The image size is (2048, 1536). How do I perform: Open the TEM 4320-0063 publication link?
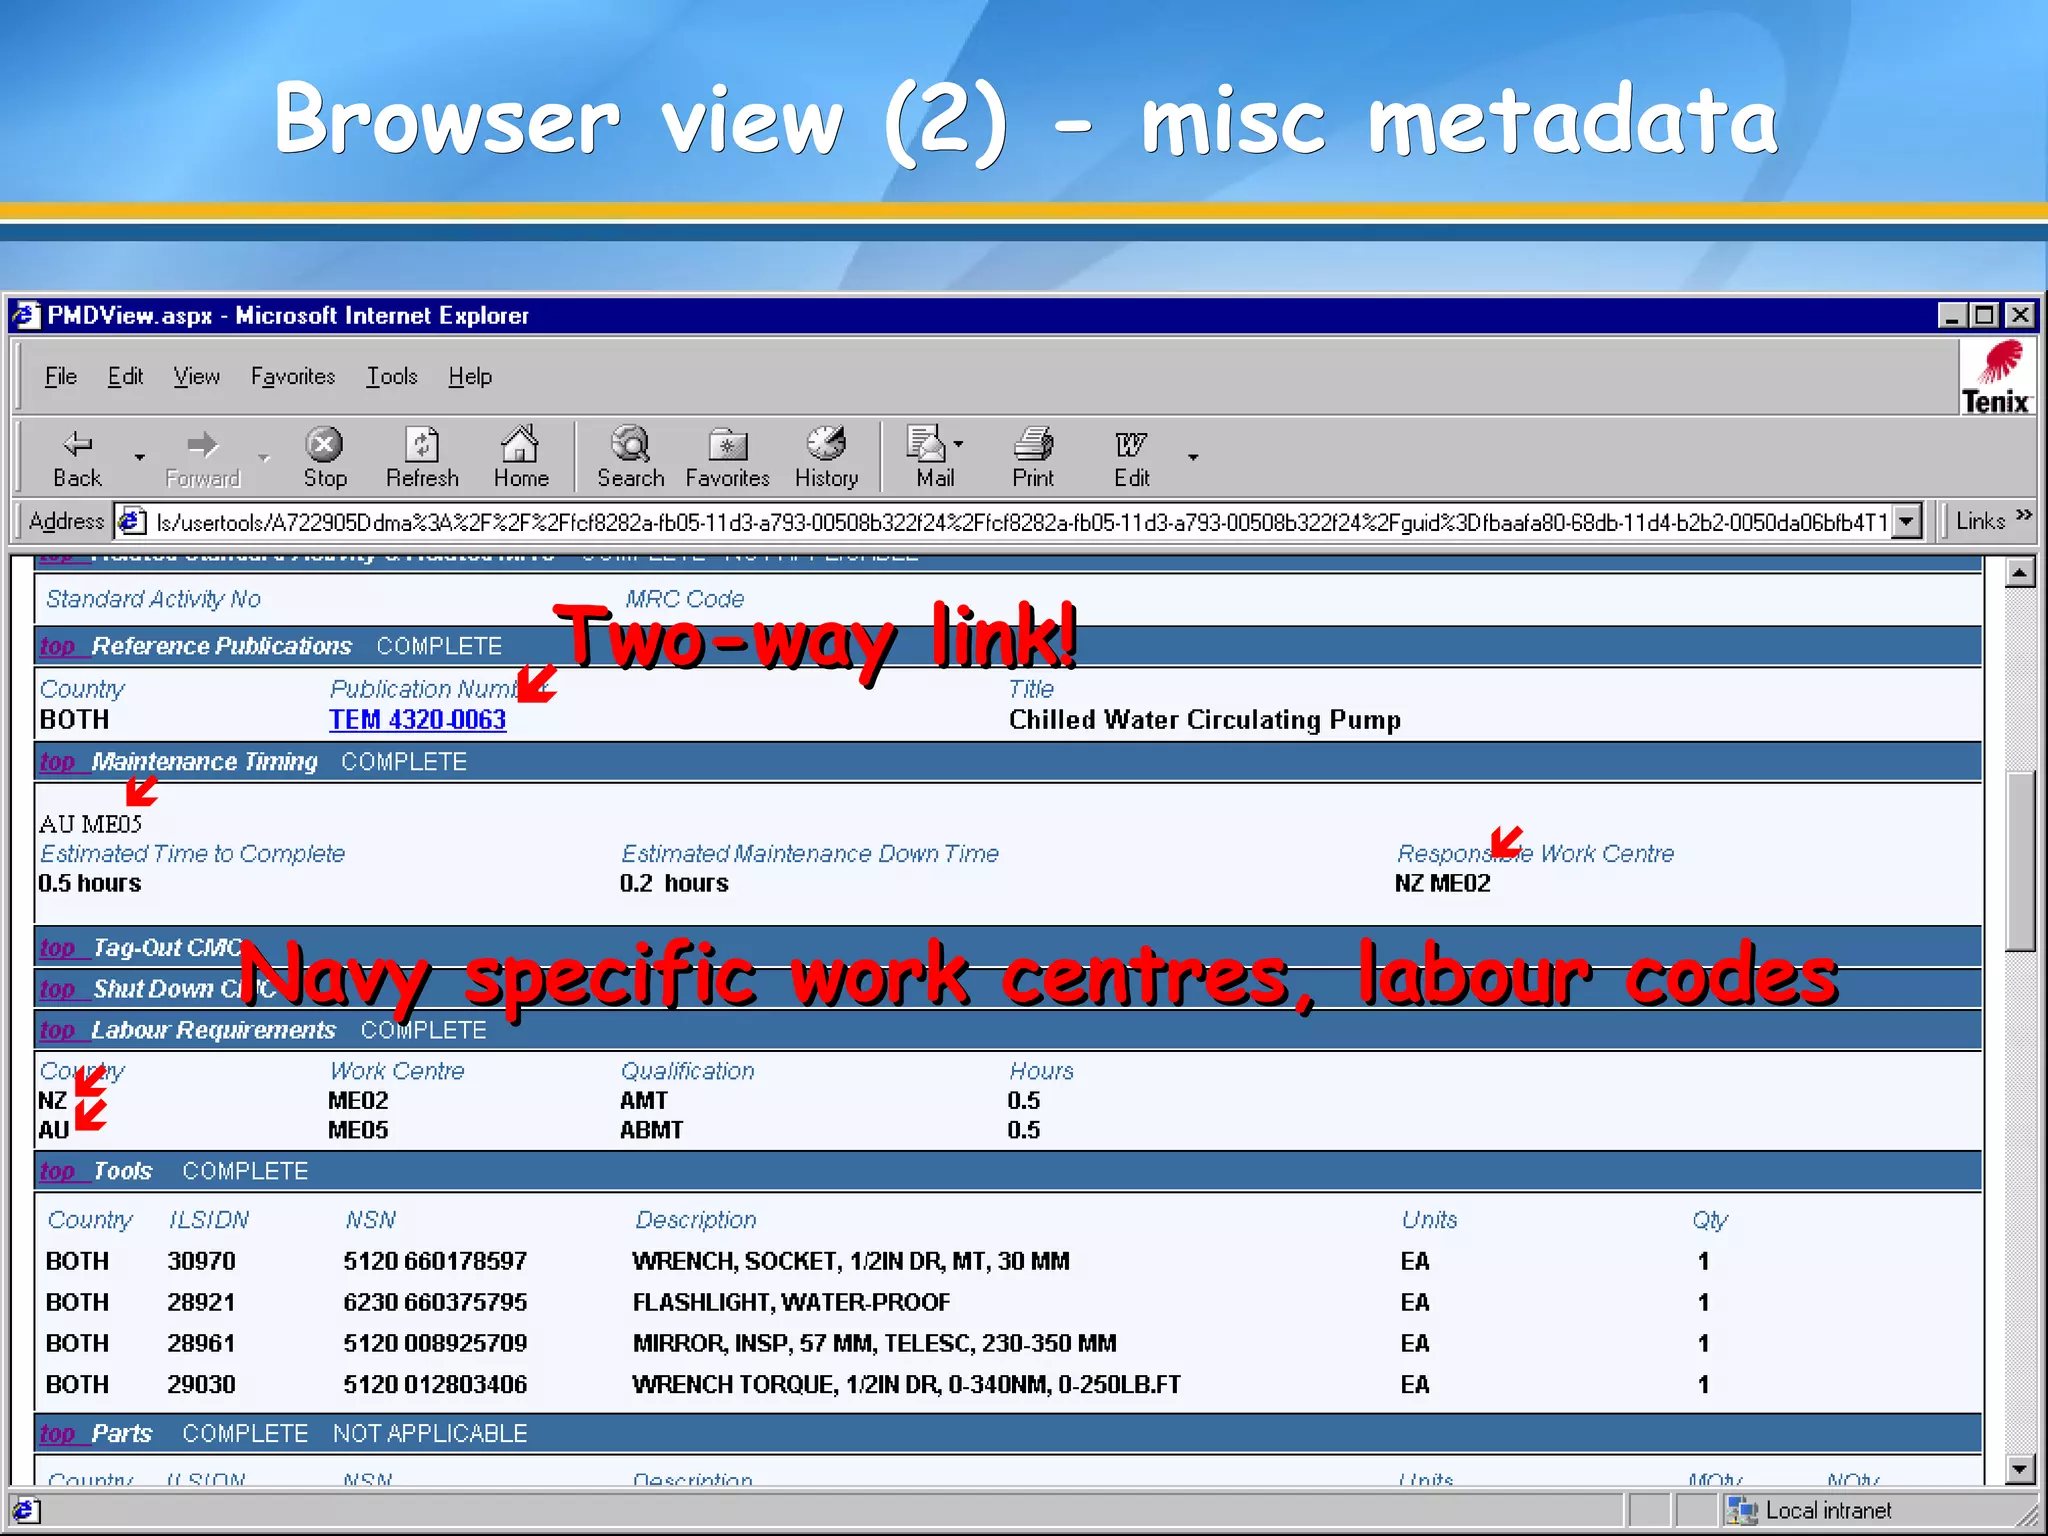417,719
